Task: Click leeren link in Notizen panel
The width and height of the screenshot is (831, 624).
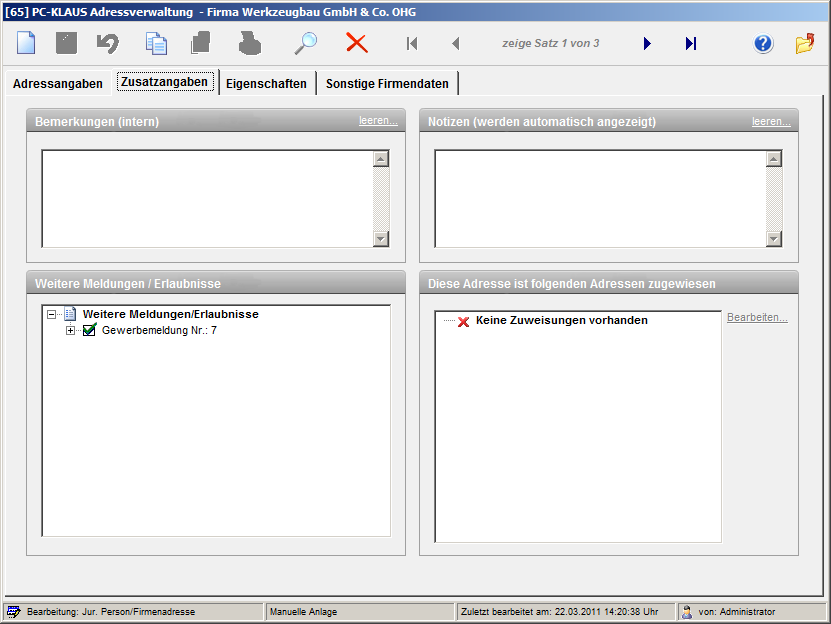Action: click(x=771, y=121)
